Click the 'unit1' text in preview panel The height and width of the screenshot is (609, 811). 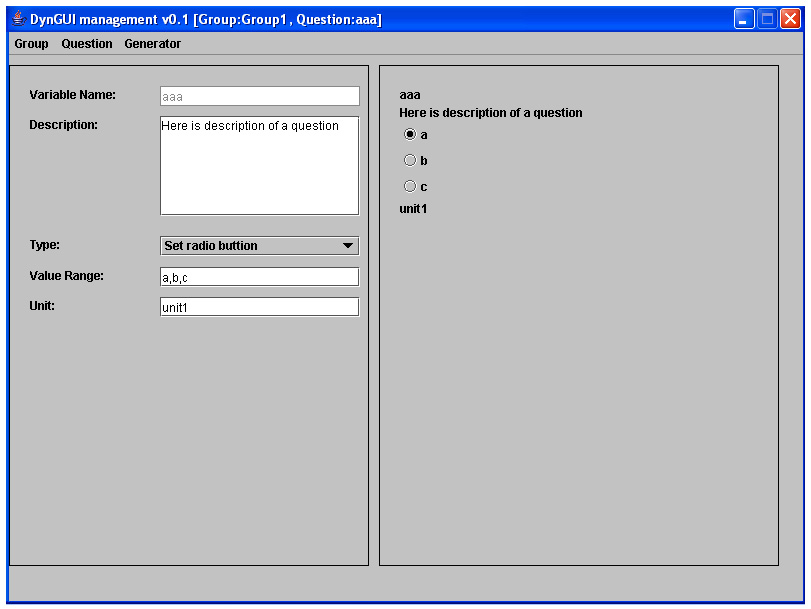[x=413, y=209]
